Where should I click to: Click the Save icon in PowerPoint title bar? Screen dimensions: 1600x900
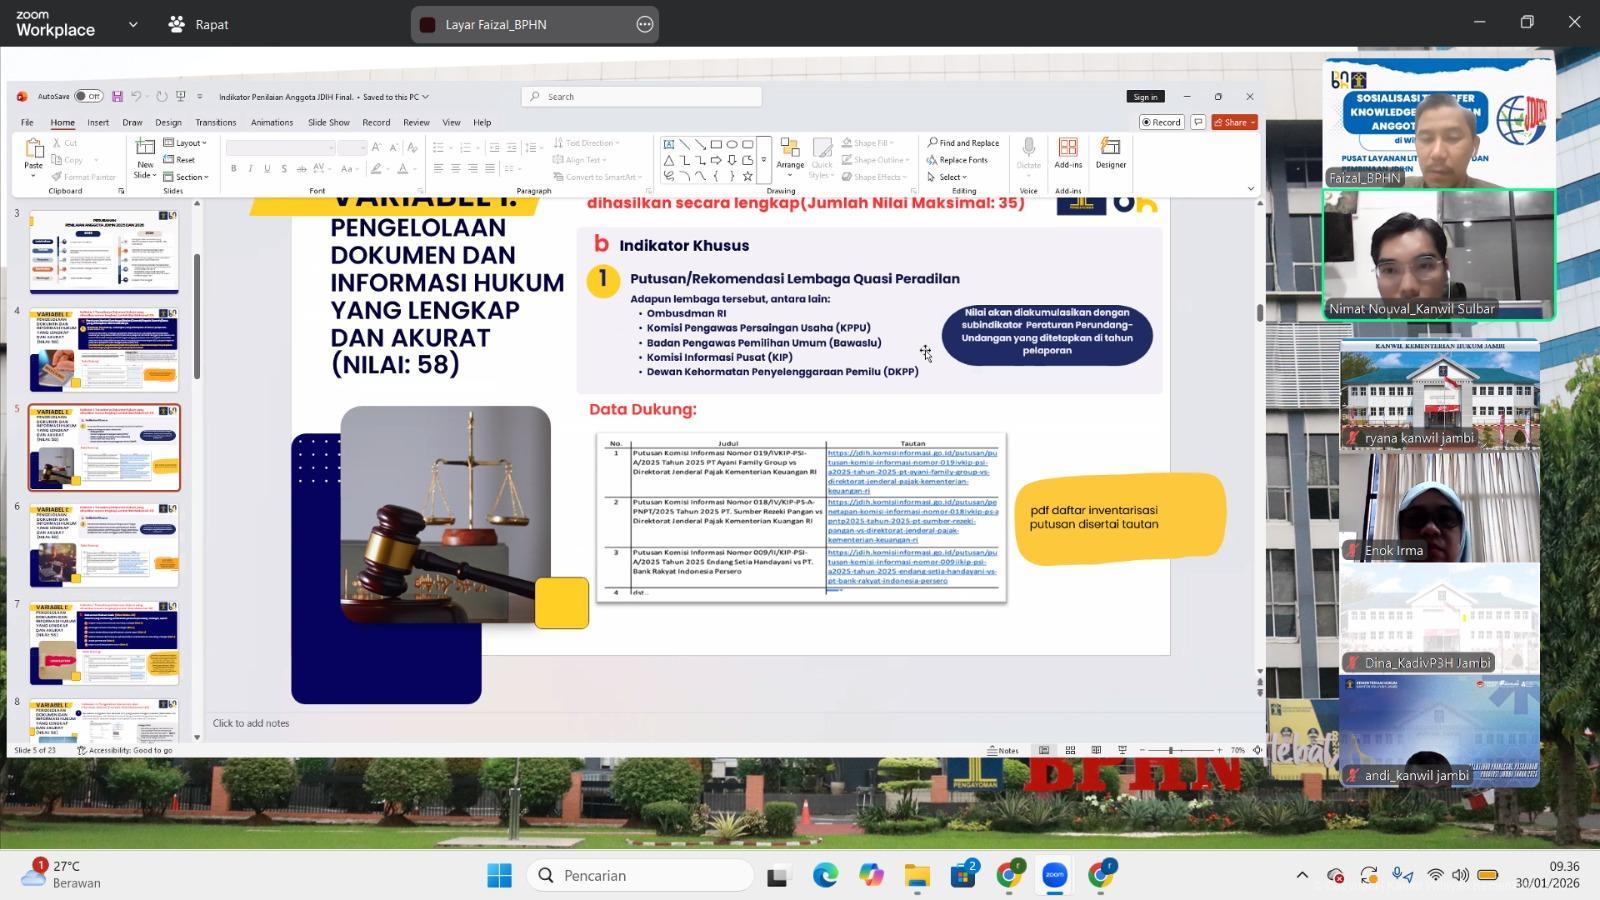tap(117, 97)
